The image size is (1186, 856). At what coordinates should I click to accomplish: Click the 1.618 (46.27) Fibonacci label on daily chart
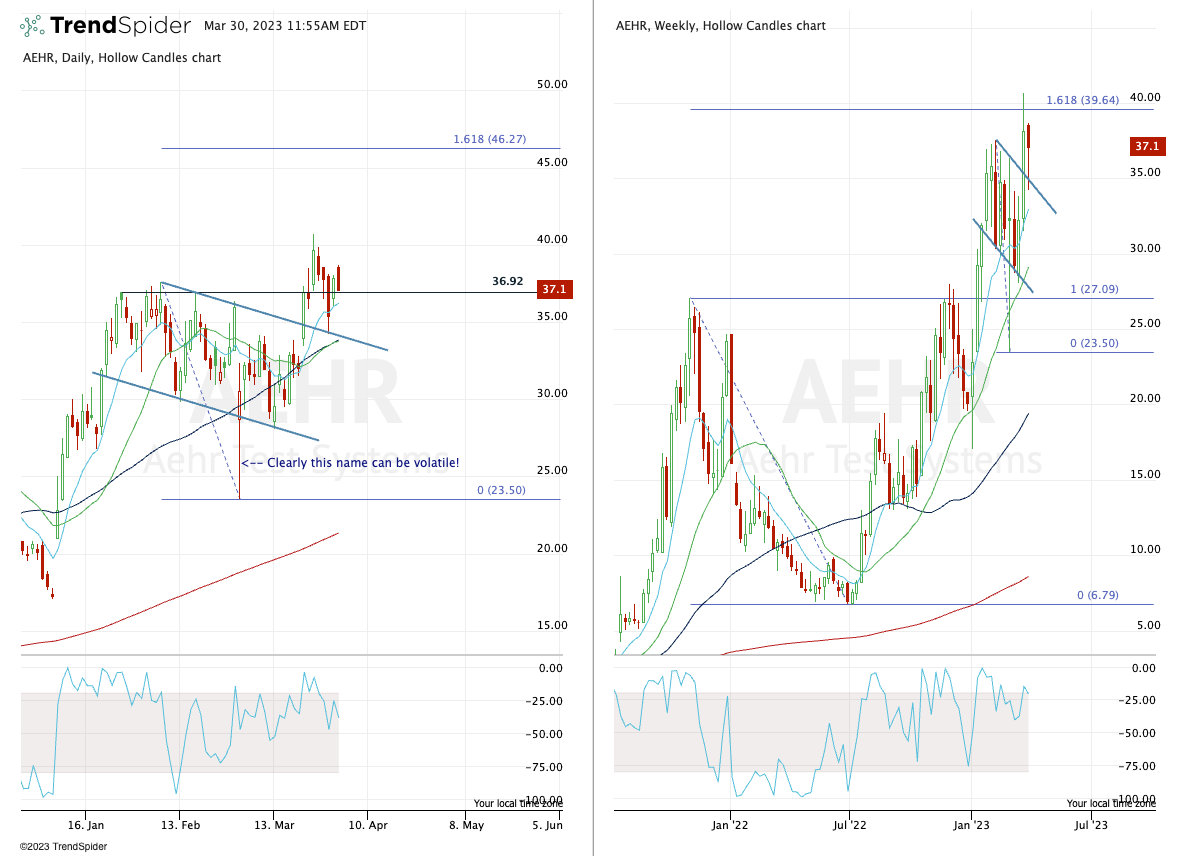tap(489, 139)
